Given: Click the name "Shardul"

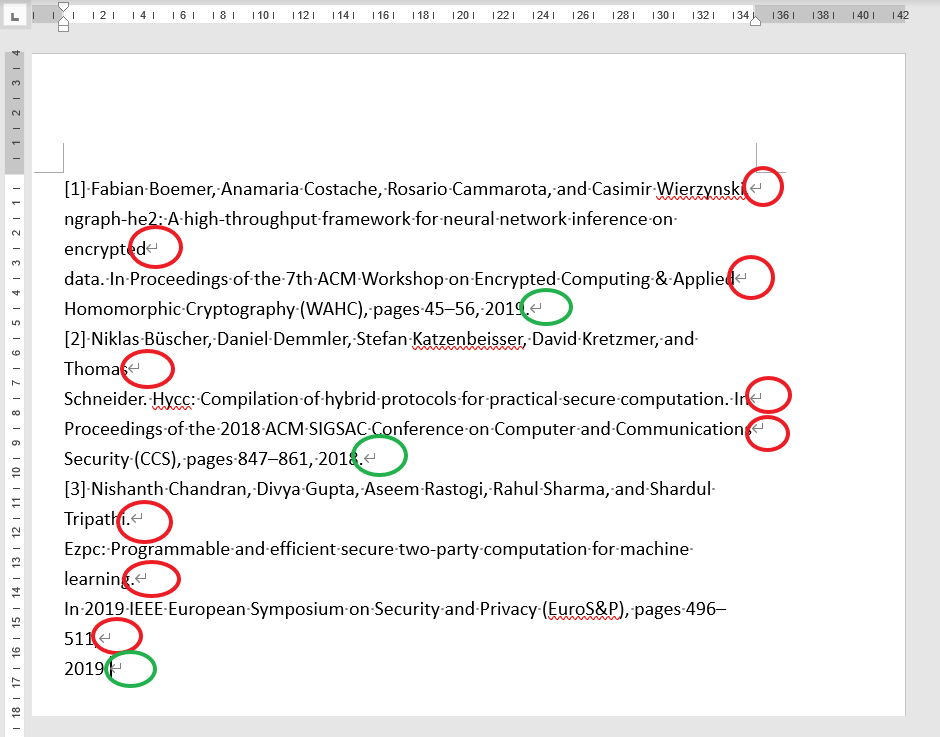Looking at the screenshot, I should click(x=680, y=489).
